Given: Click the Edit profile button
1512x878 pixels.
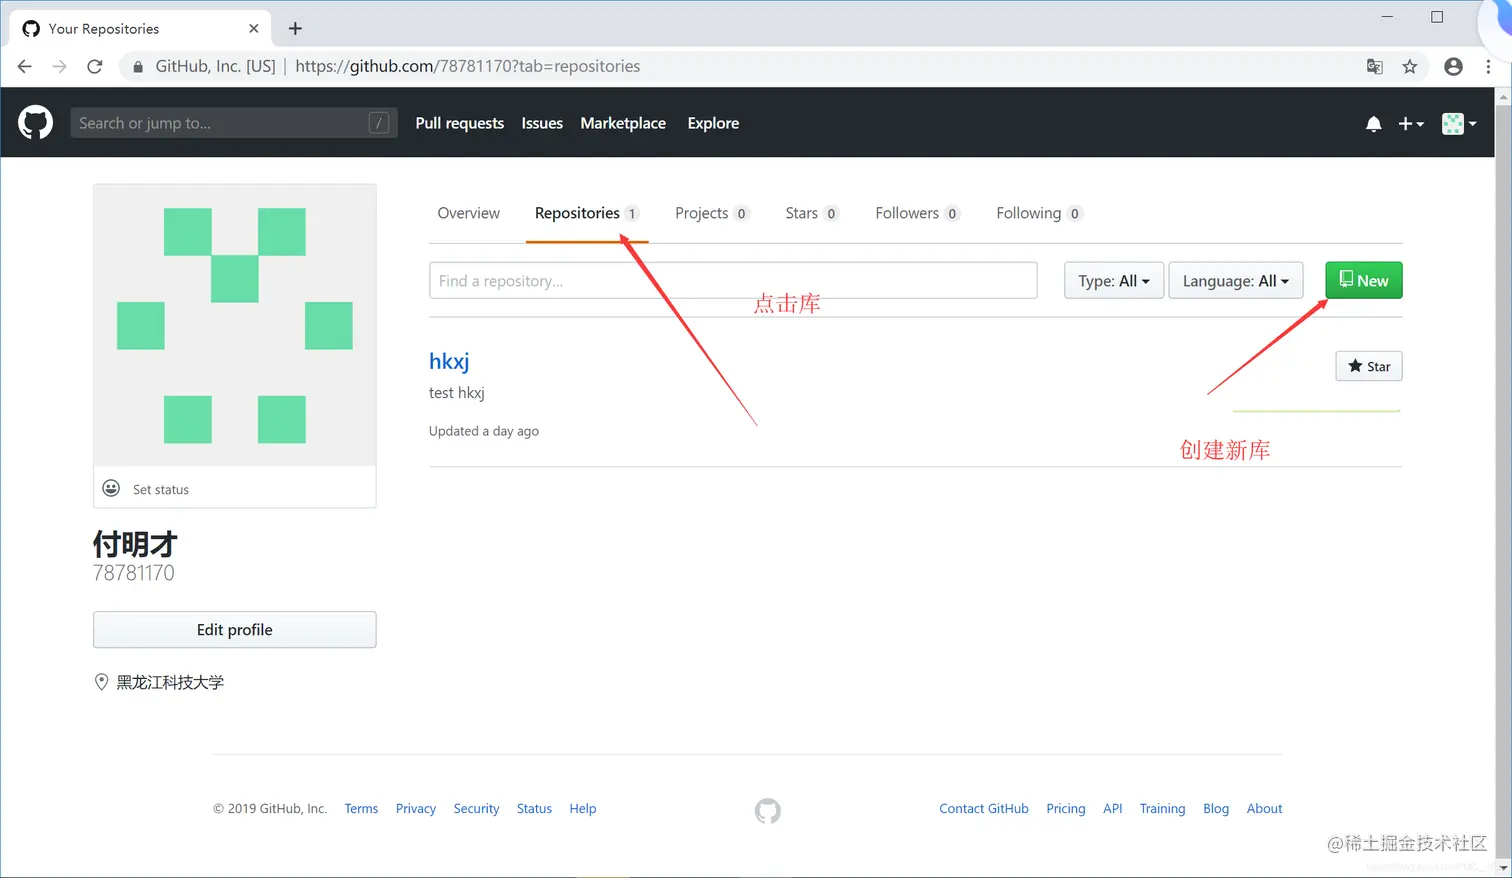Looking at the screenshot, I should pyautogui.click(x=235, y=630).
